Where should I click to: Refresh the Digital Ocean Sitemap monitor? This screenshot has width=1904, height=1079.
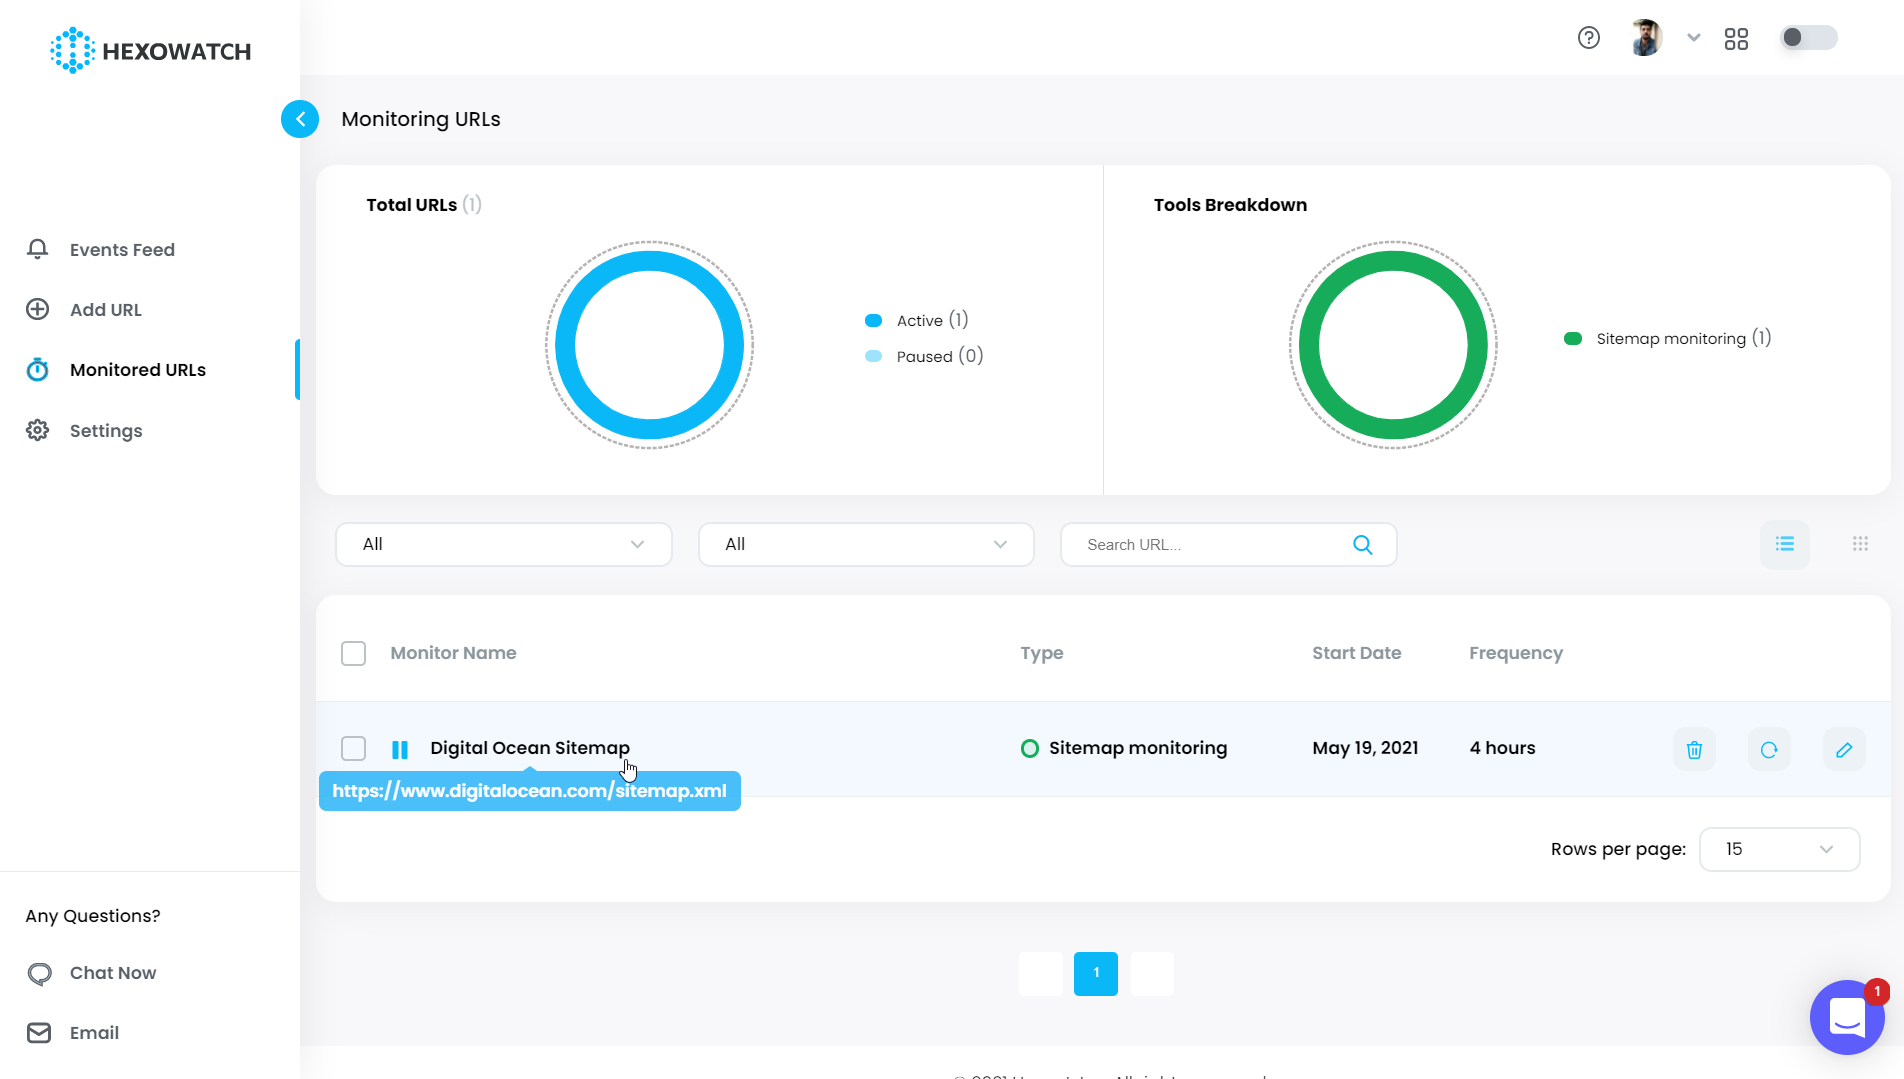tap(1769, 749)
